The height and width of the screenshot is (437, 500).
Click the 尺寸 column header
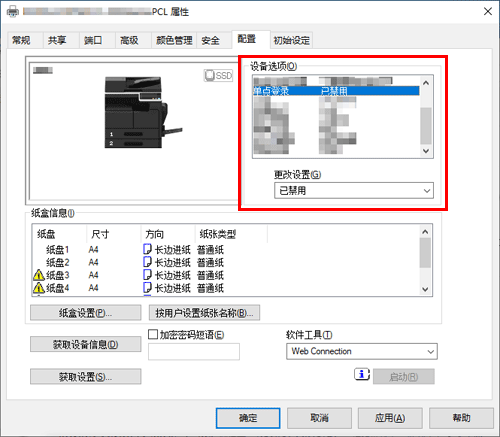(x=114, y=234)
